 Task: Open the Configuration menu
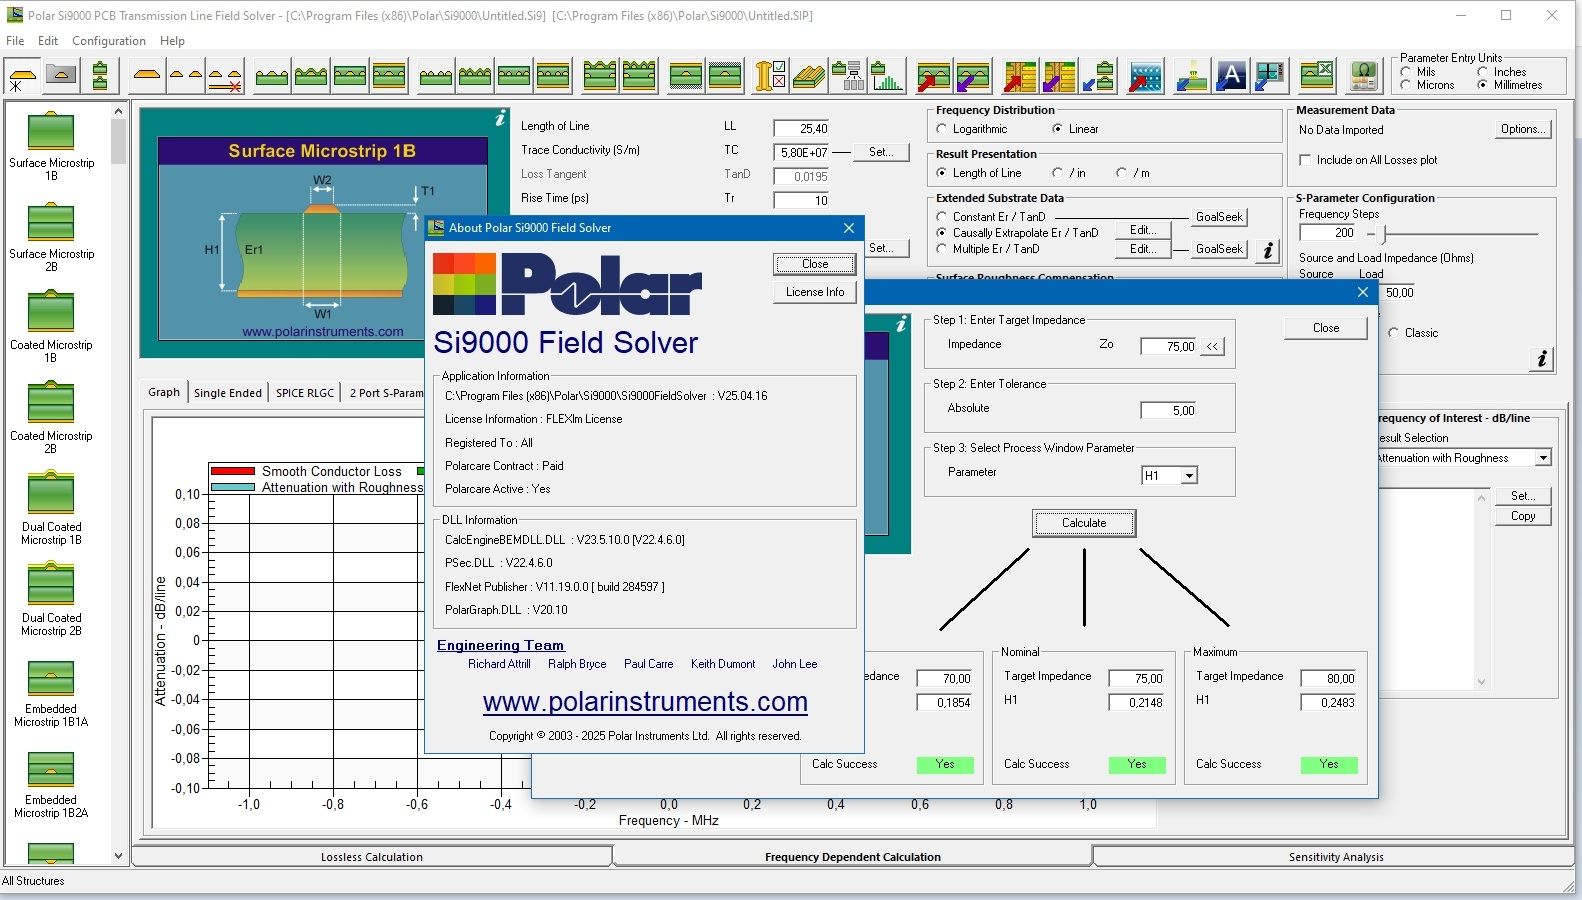pos(109,41)
